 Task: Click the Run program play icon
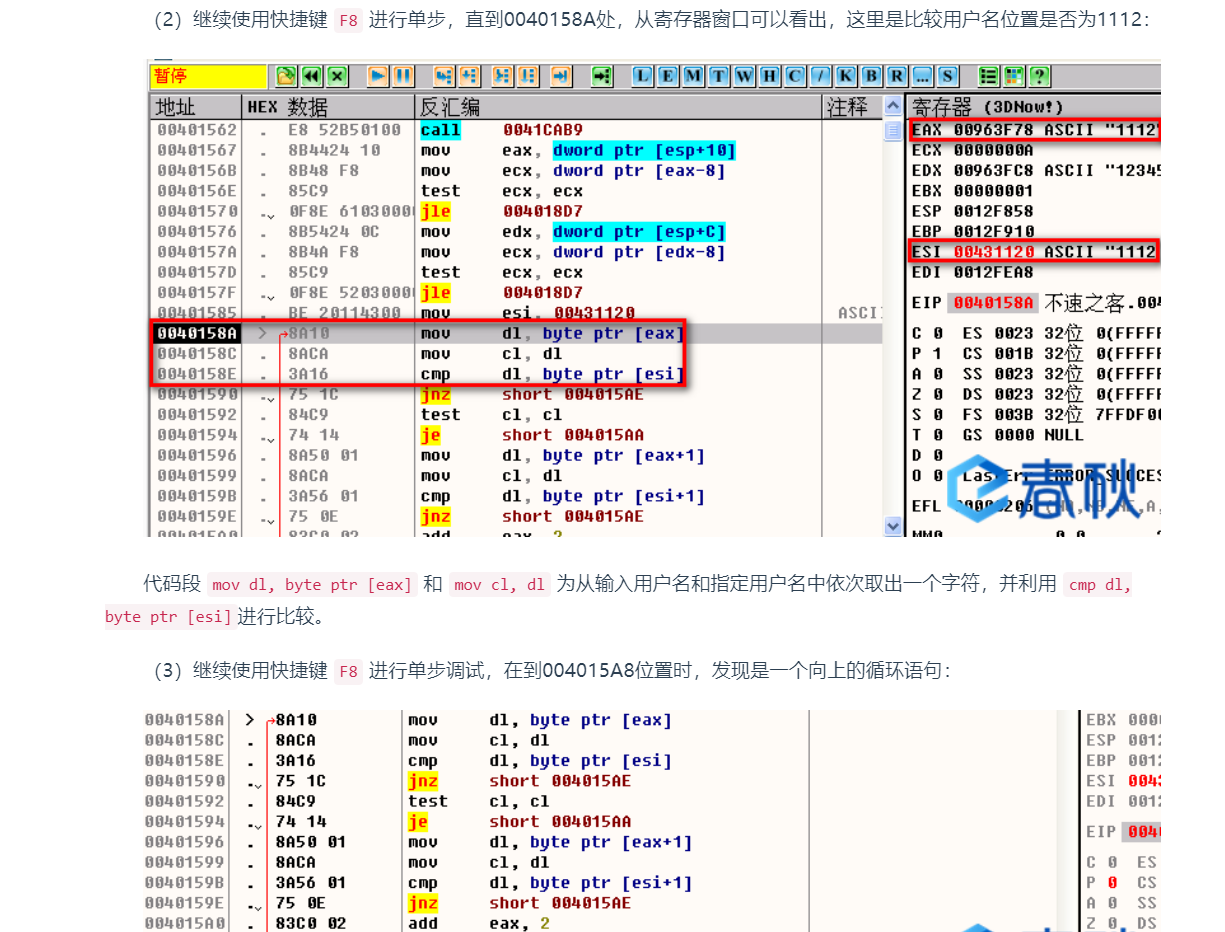coord(378,76)
